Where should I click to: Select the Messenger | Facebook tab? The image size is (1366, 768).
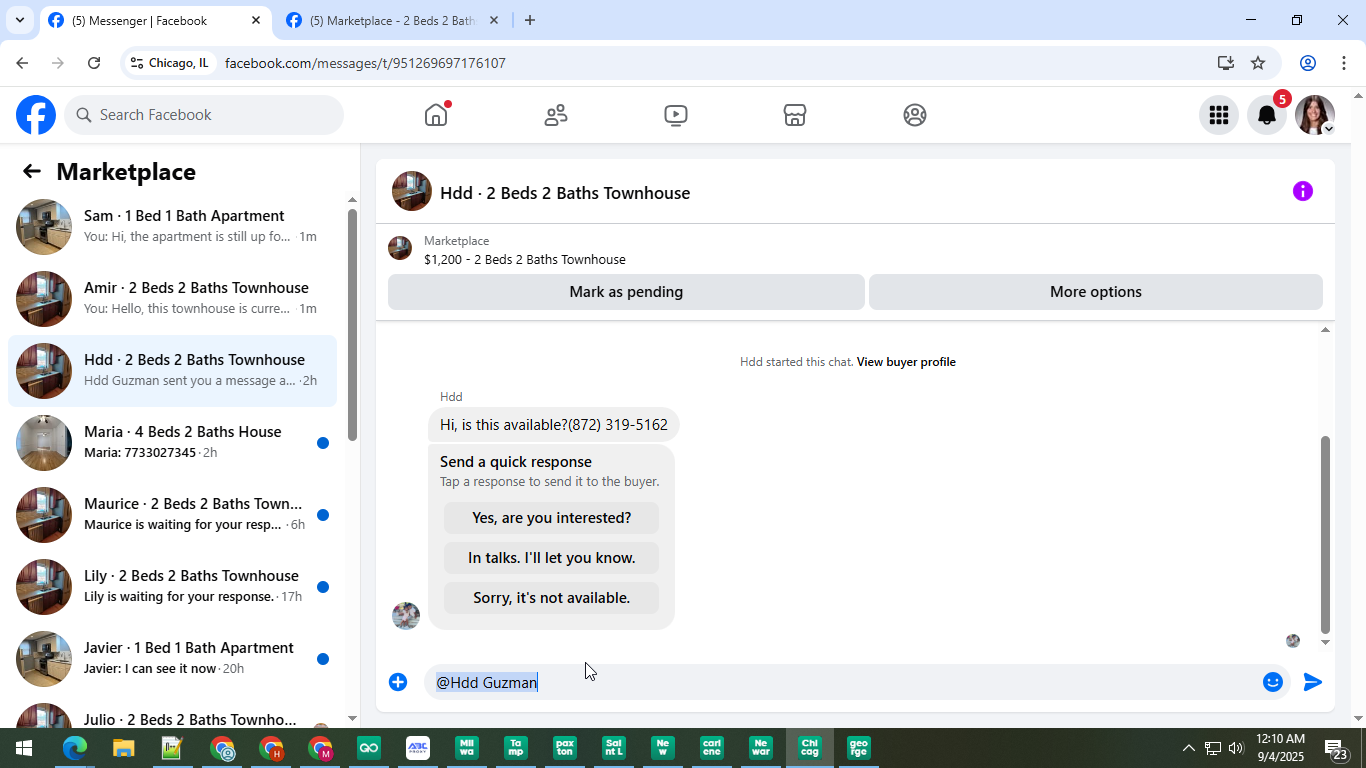click(x=155, y=20)
